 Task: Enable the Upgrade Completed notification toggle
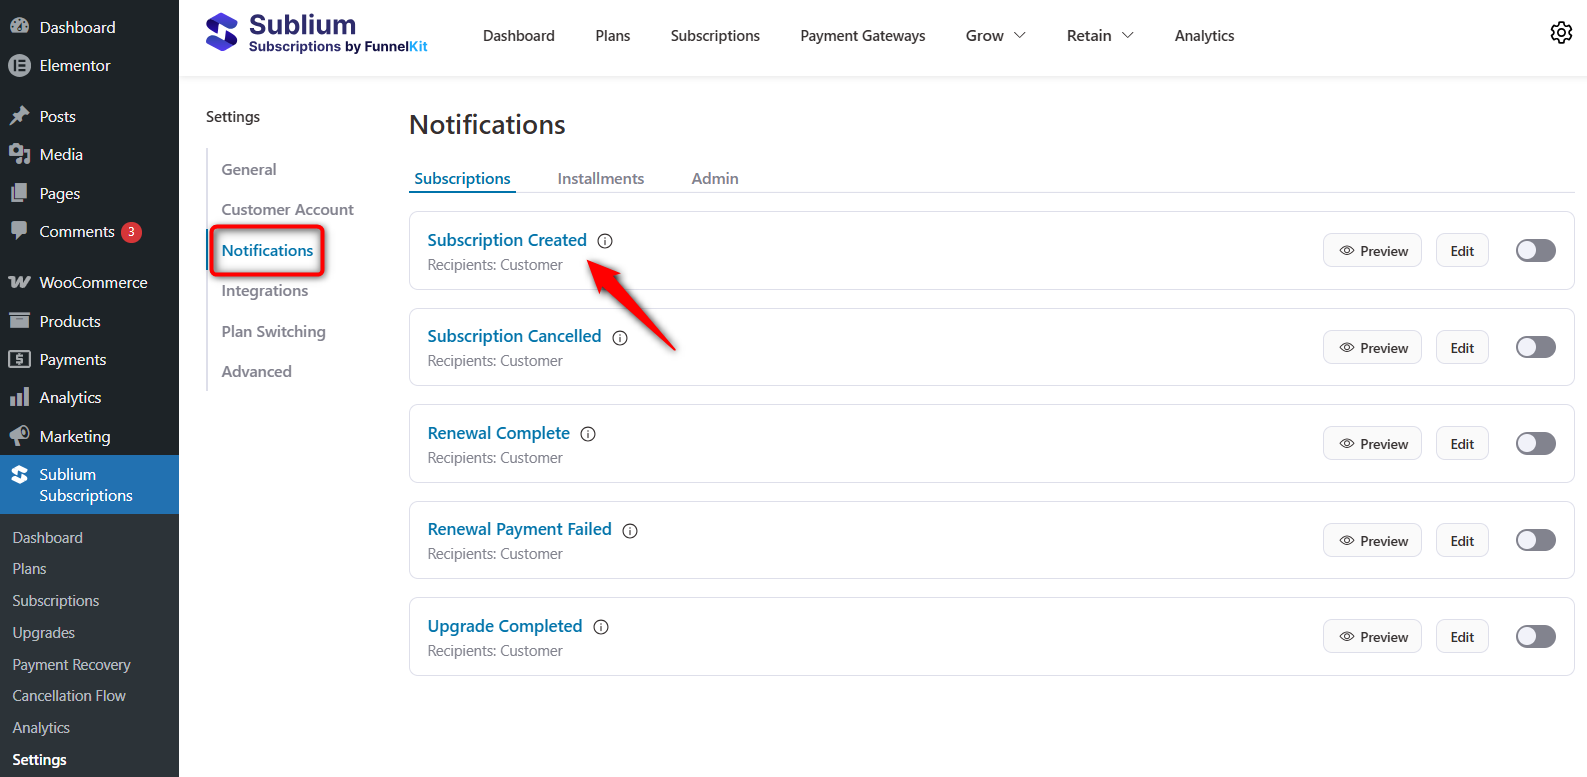tap(1535, 637)
